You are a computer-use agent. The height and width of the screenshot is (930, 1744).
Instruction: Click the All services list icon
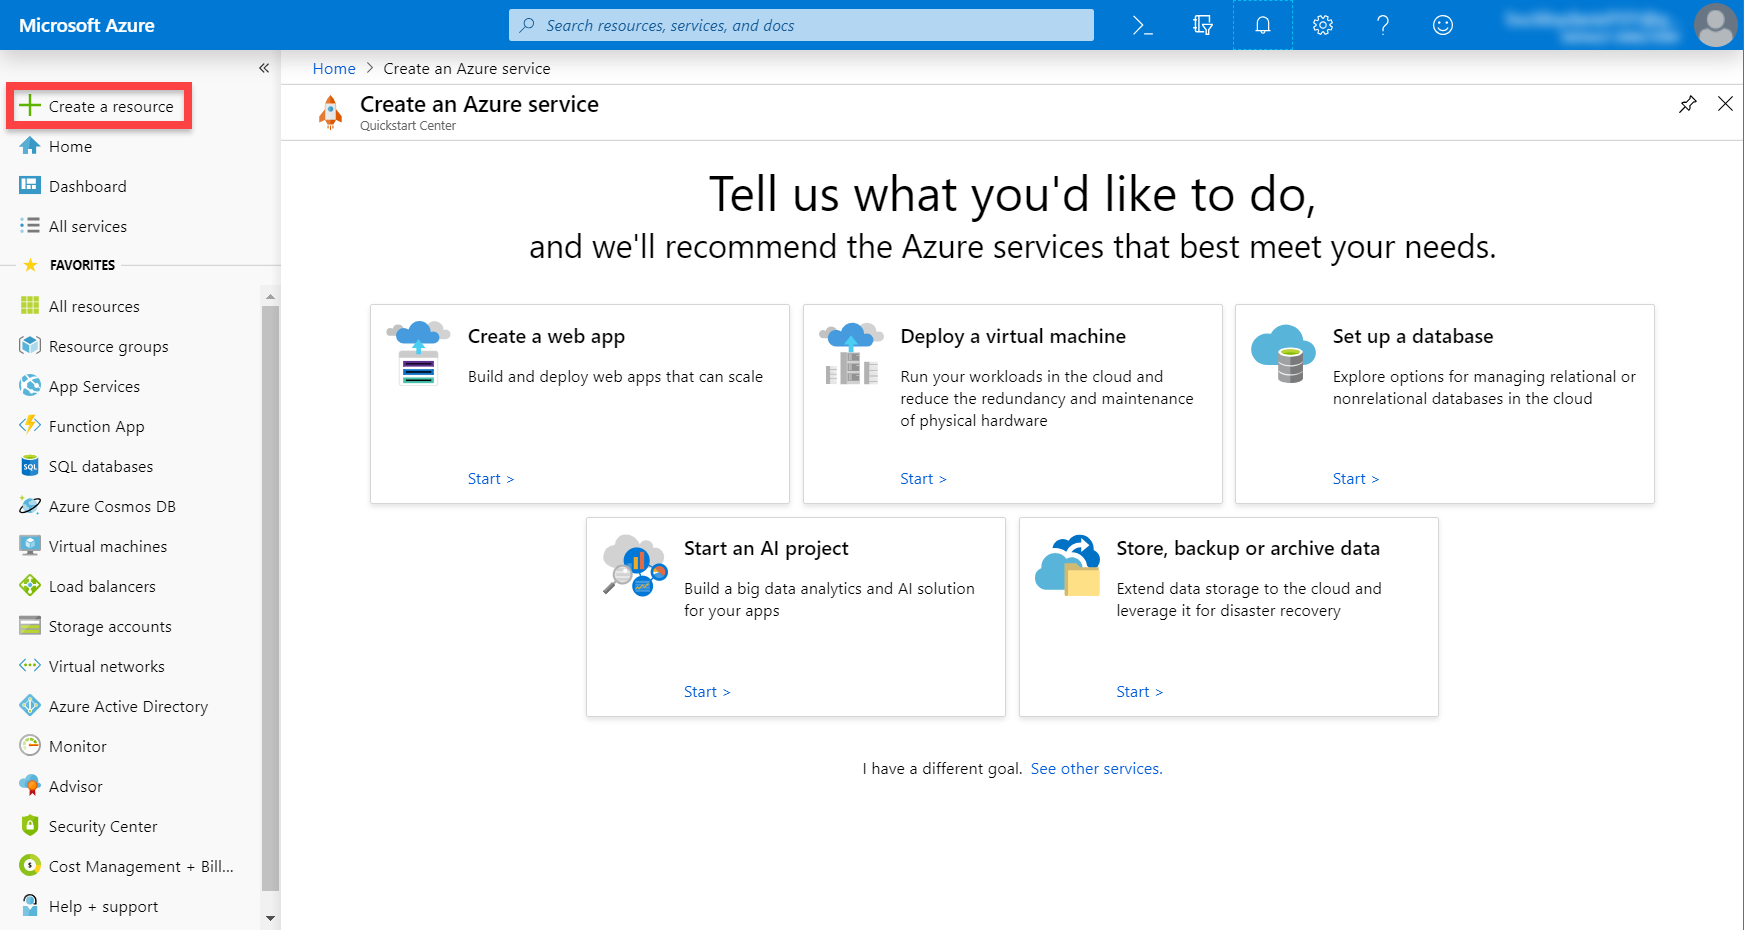point(30,226)
